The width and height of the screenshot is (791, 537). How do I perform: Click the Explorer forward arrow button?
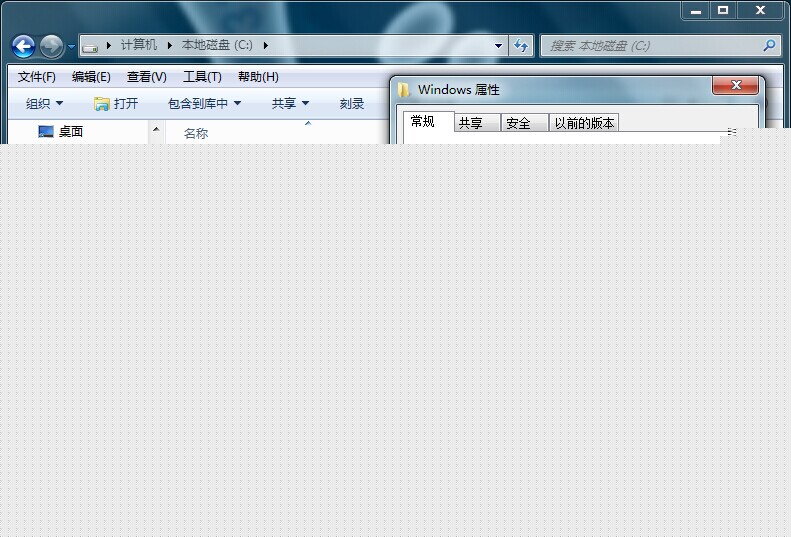coord(51,46)
